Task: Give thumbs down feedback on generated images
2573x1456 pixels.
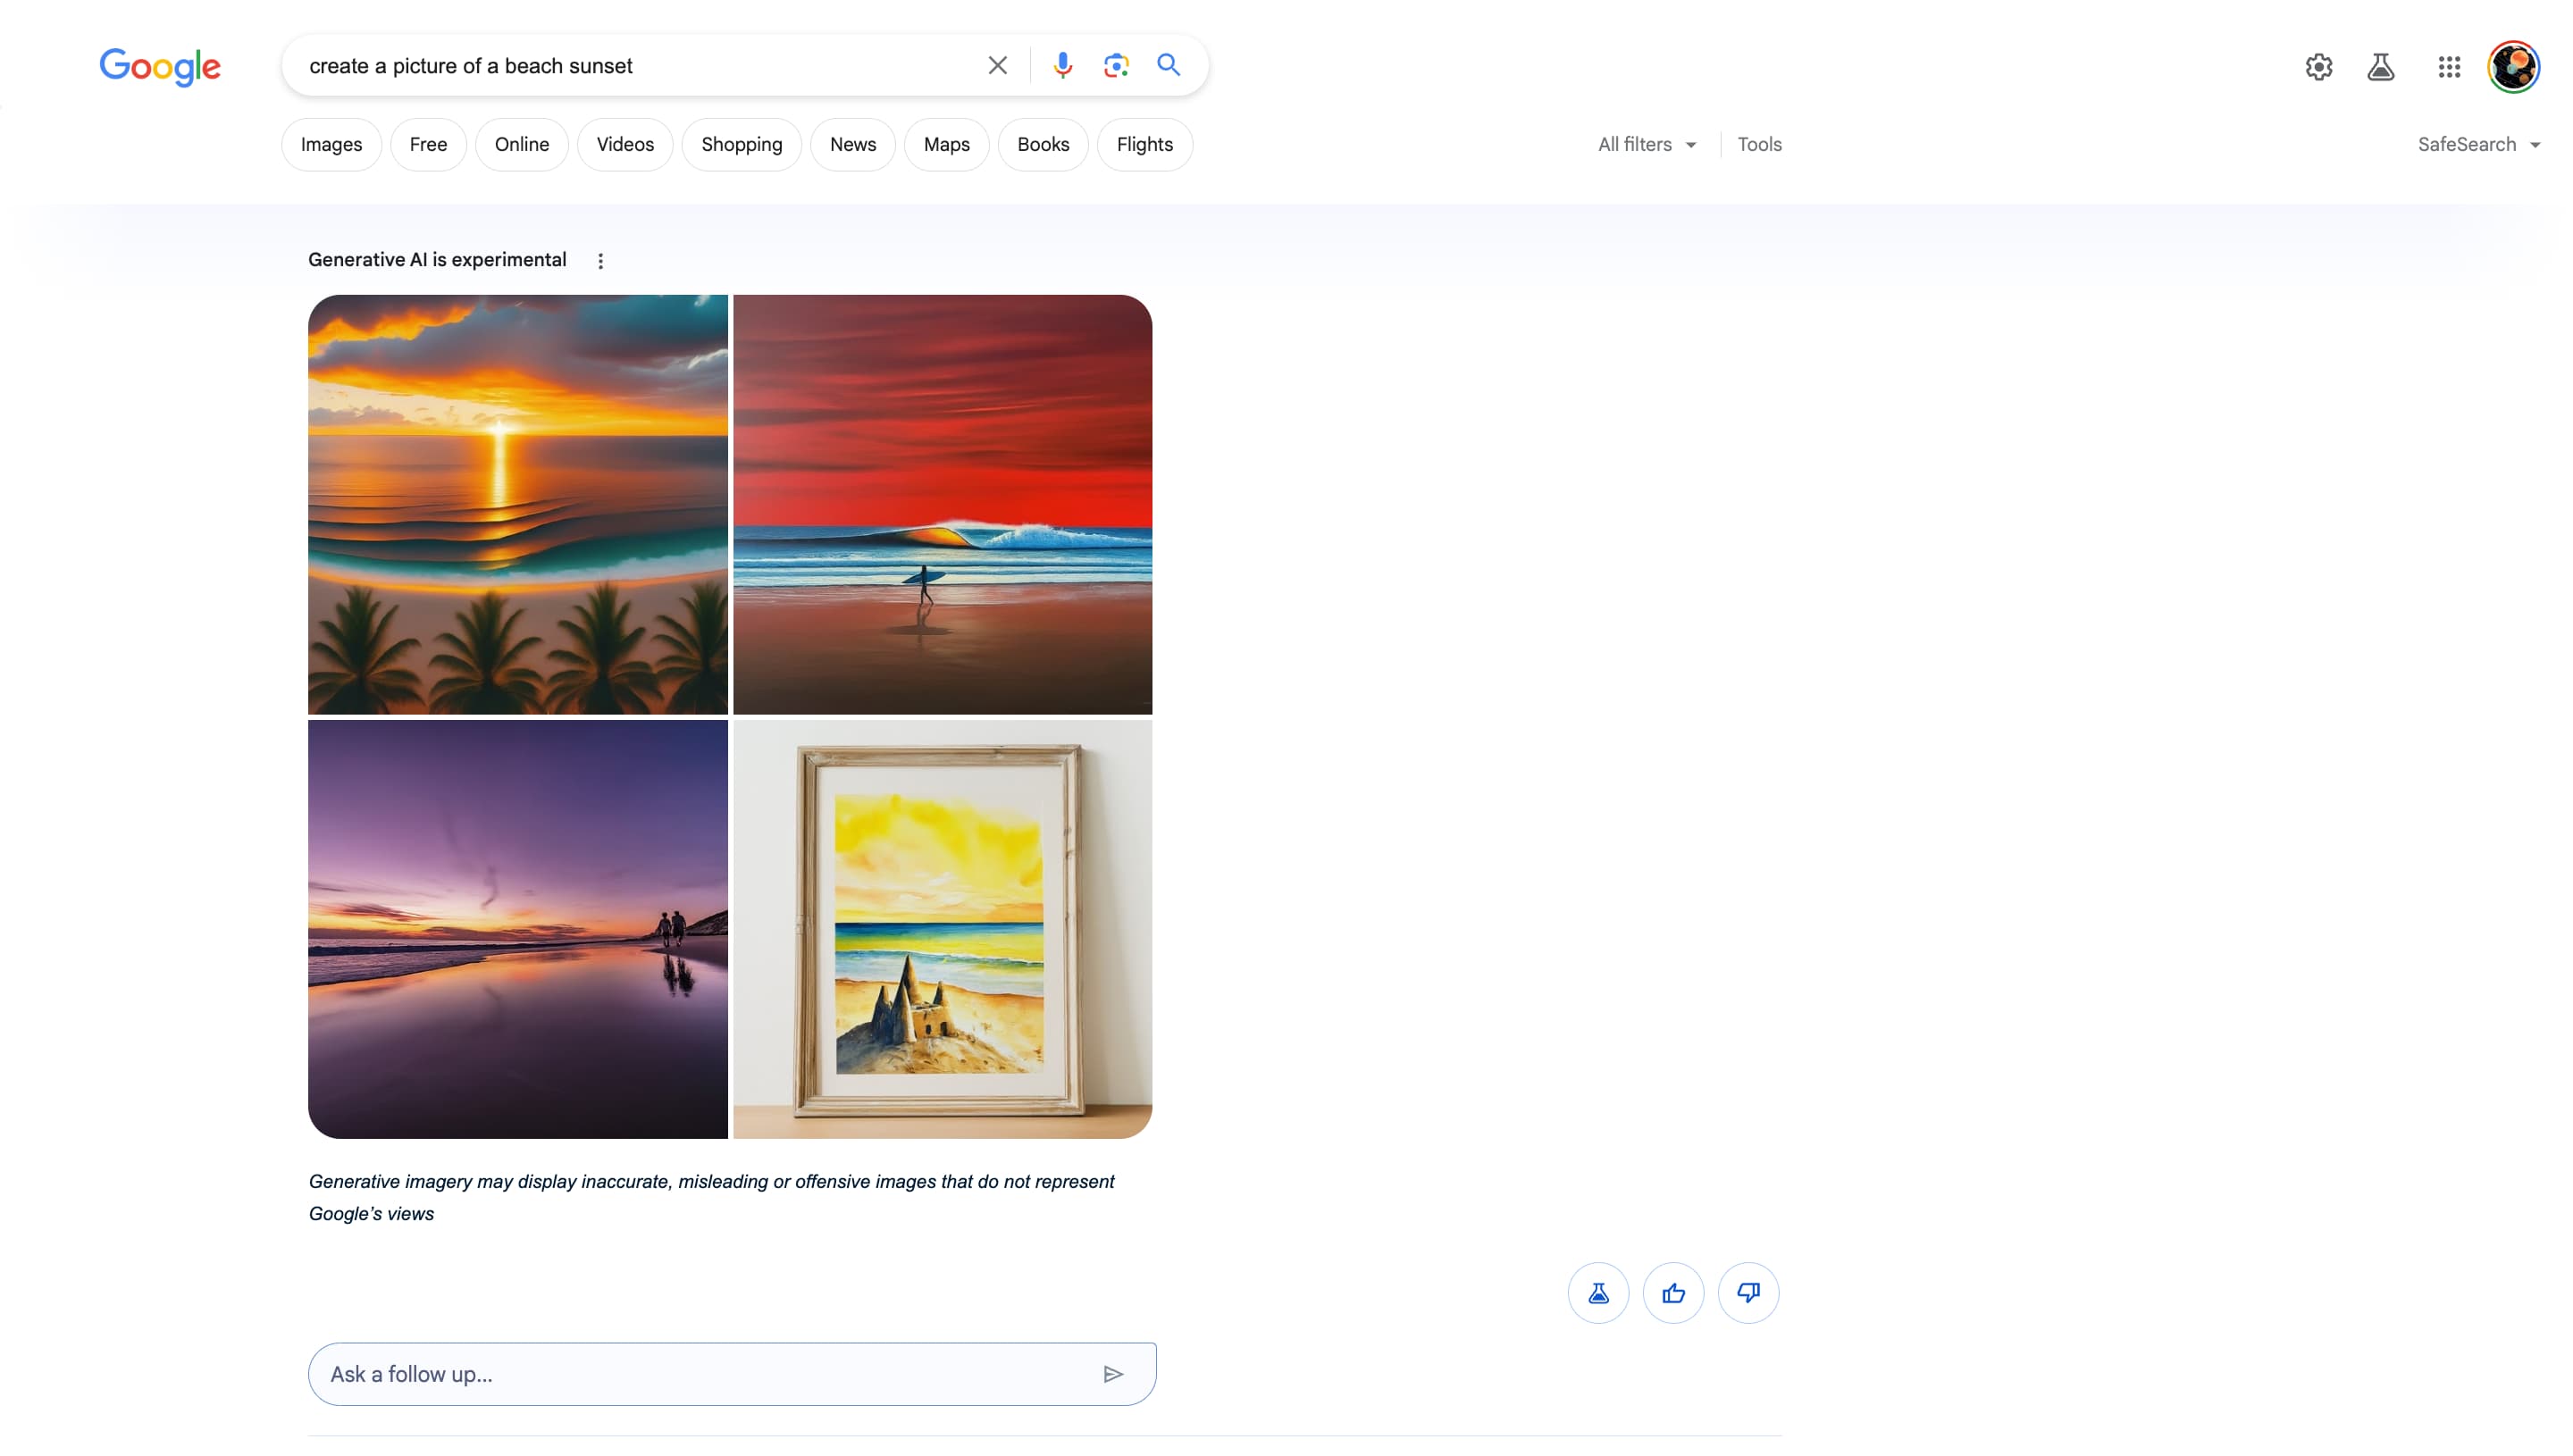Action: (x=1748, y=1292)
